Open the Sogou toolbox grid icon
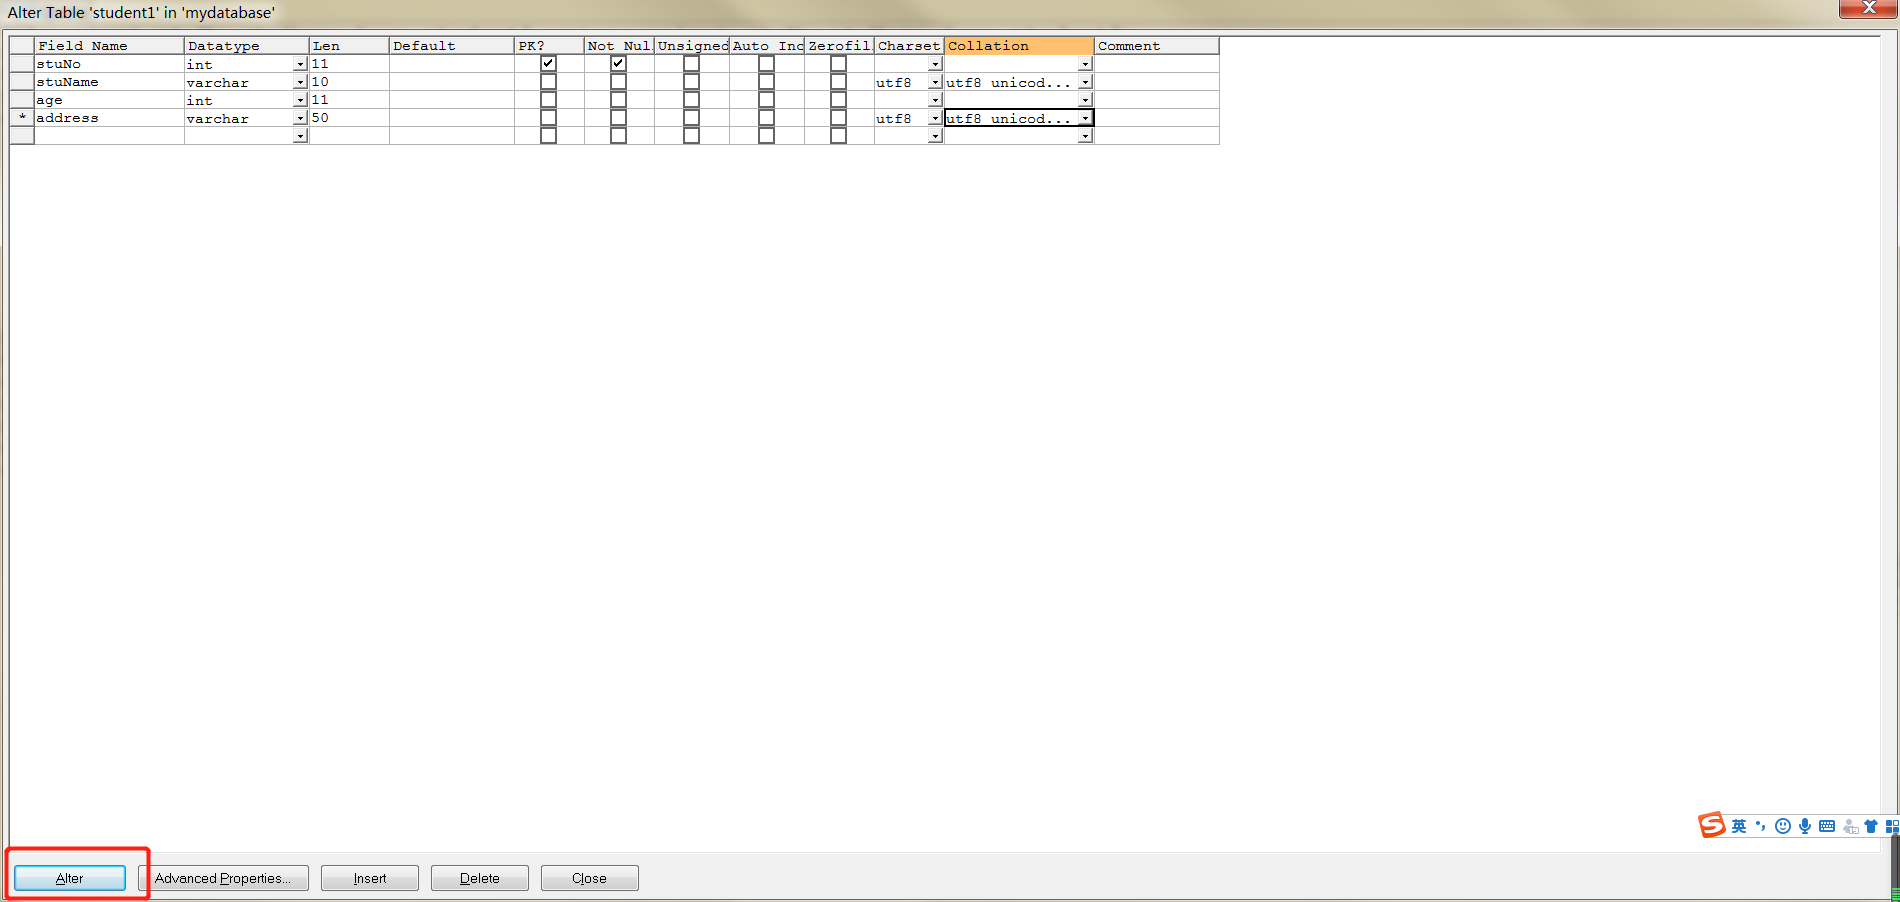The width and height of the screenshot is (1900, 902). point(1892,826)
